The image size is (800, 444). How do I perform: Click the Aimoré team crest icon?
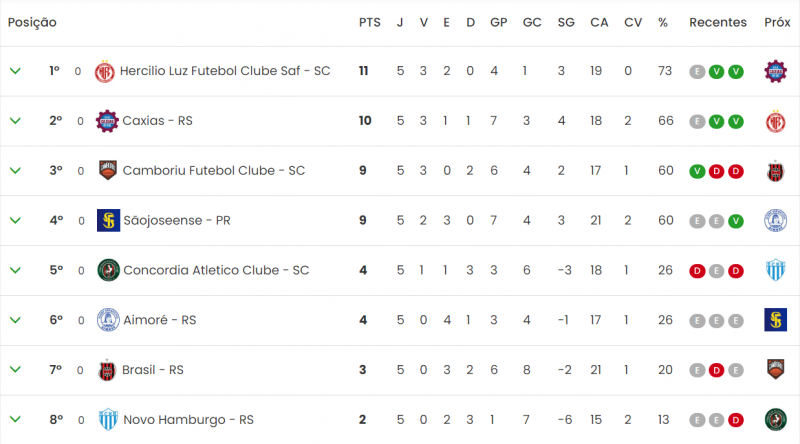point(108,320)
